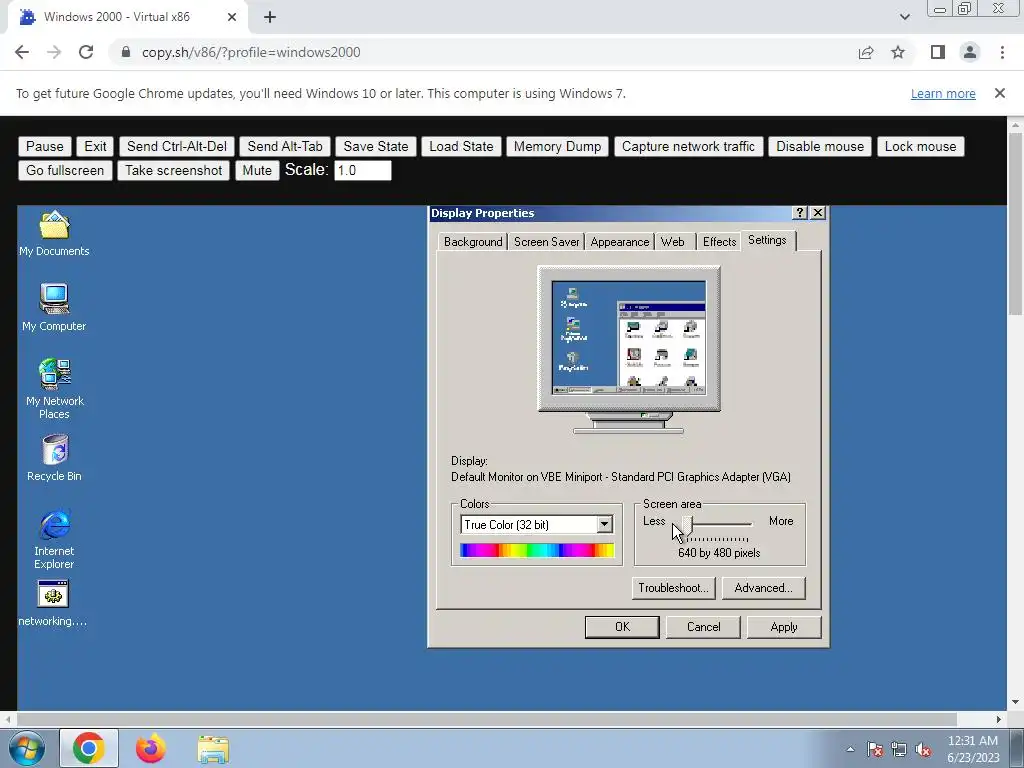Click the browser address bar URL
The image size is (1024, 768).
(x=251, y=52)
